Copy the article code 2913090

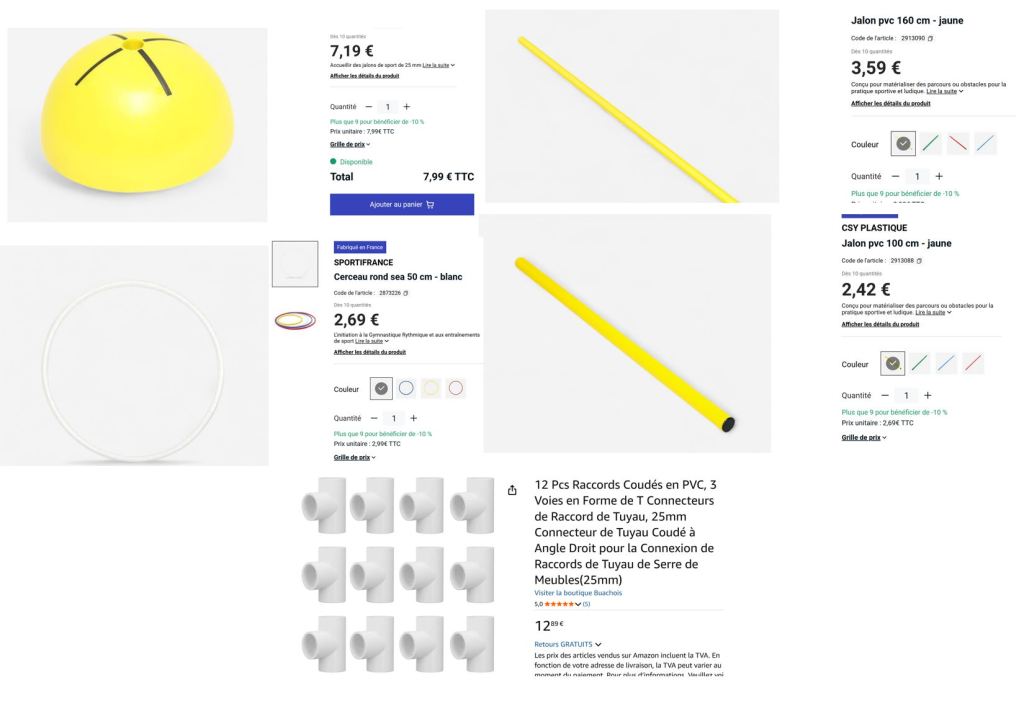(931, 39)
